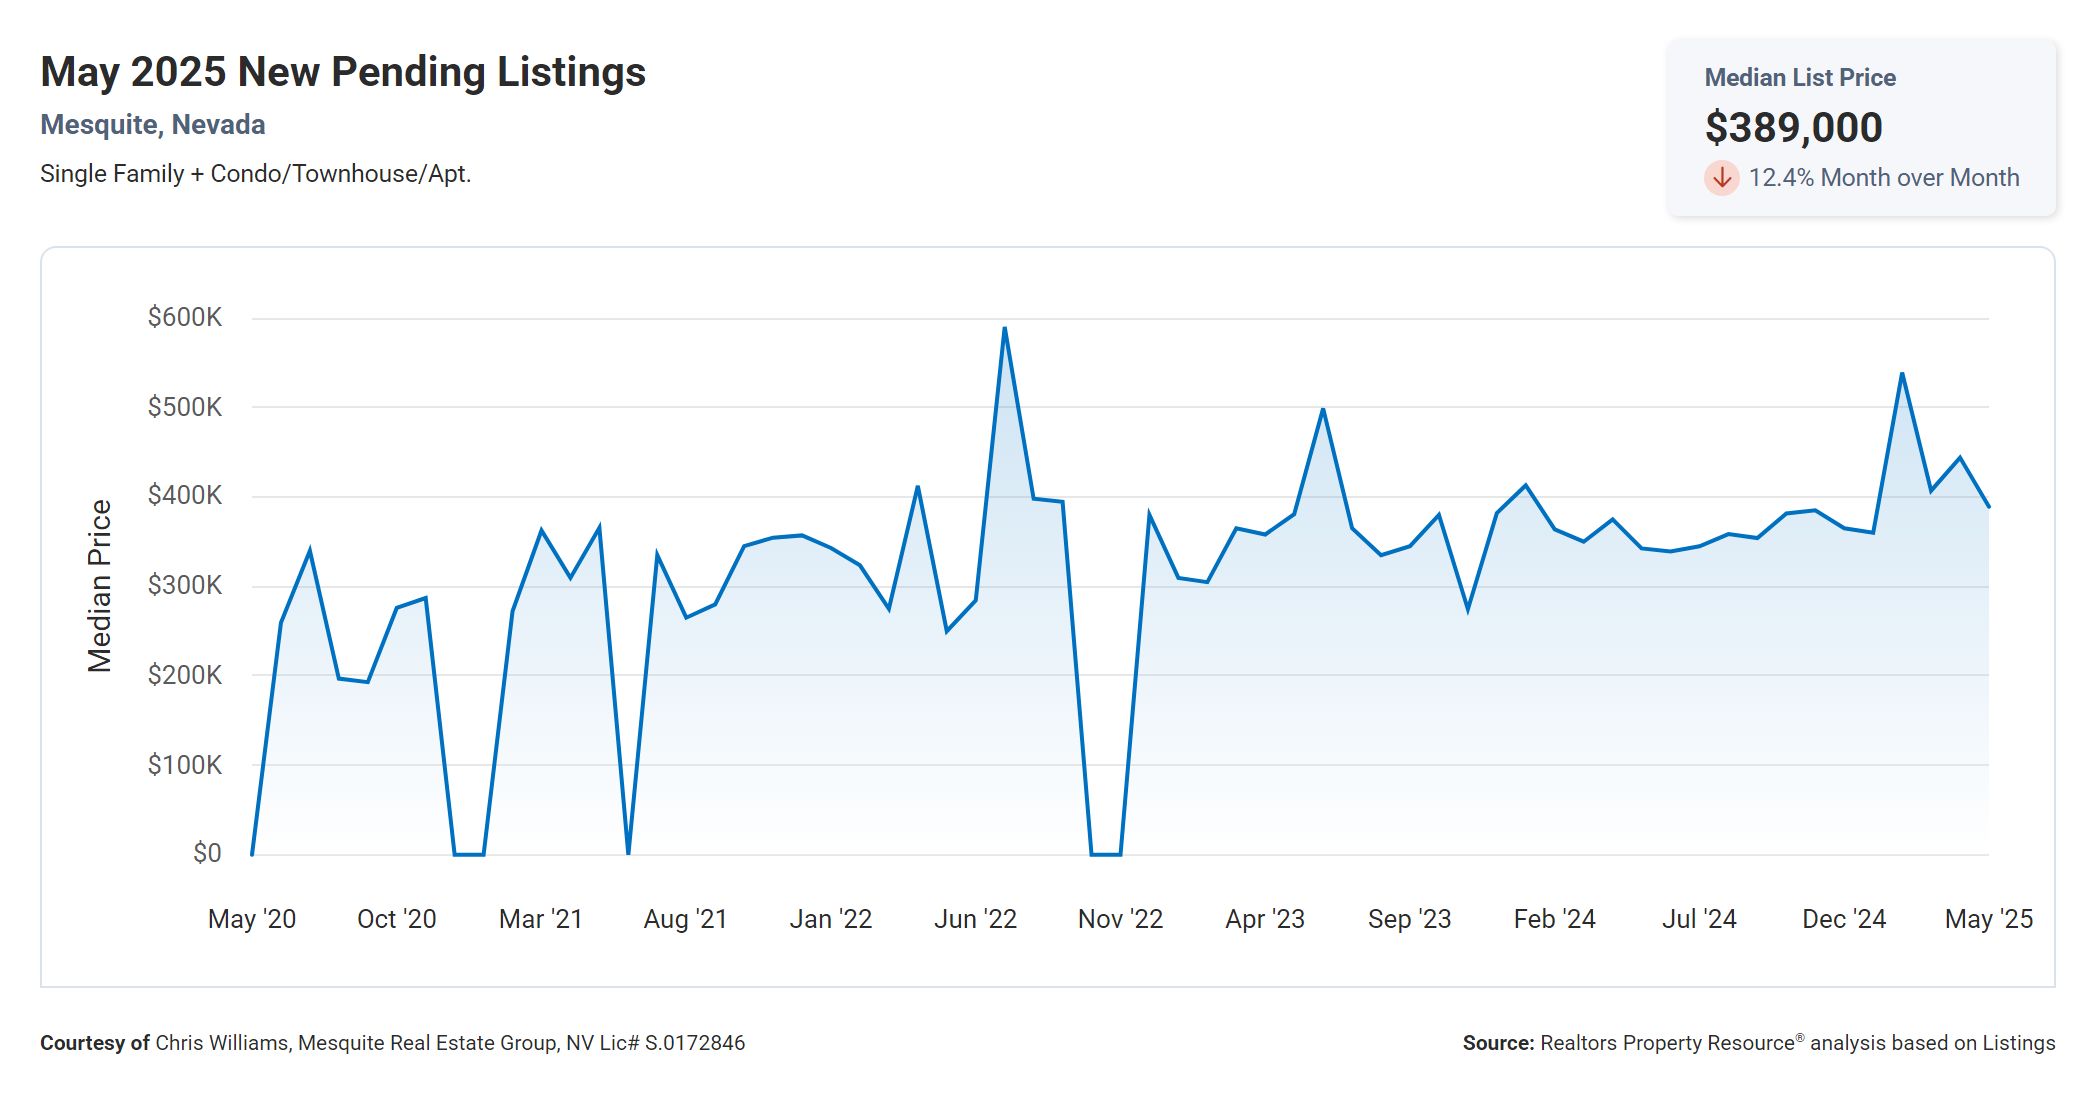
Task: Click the chart's highest peak near Jun '22
Action: point(1005,328)
